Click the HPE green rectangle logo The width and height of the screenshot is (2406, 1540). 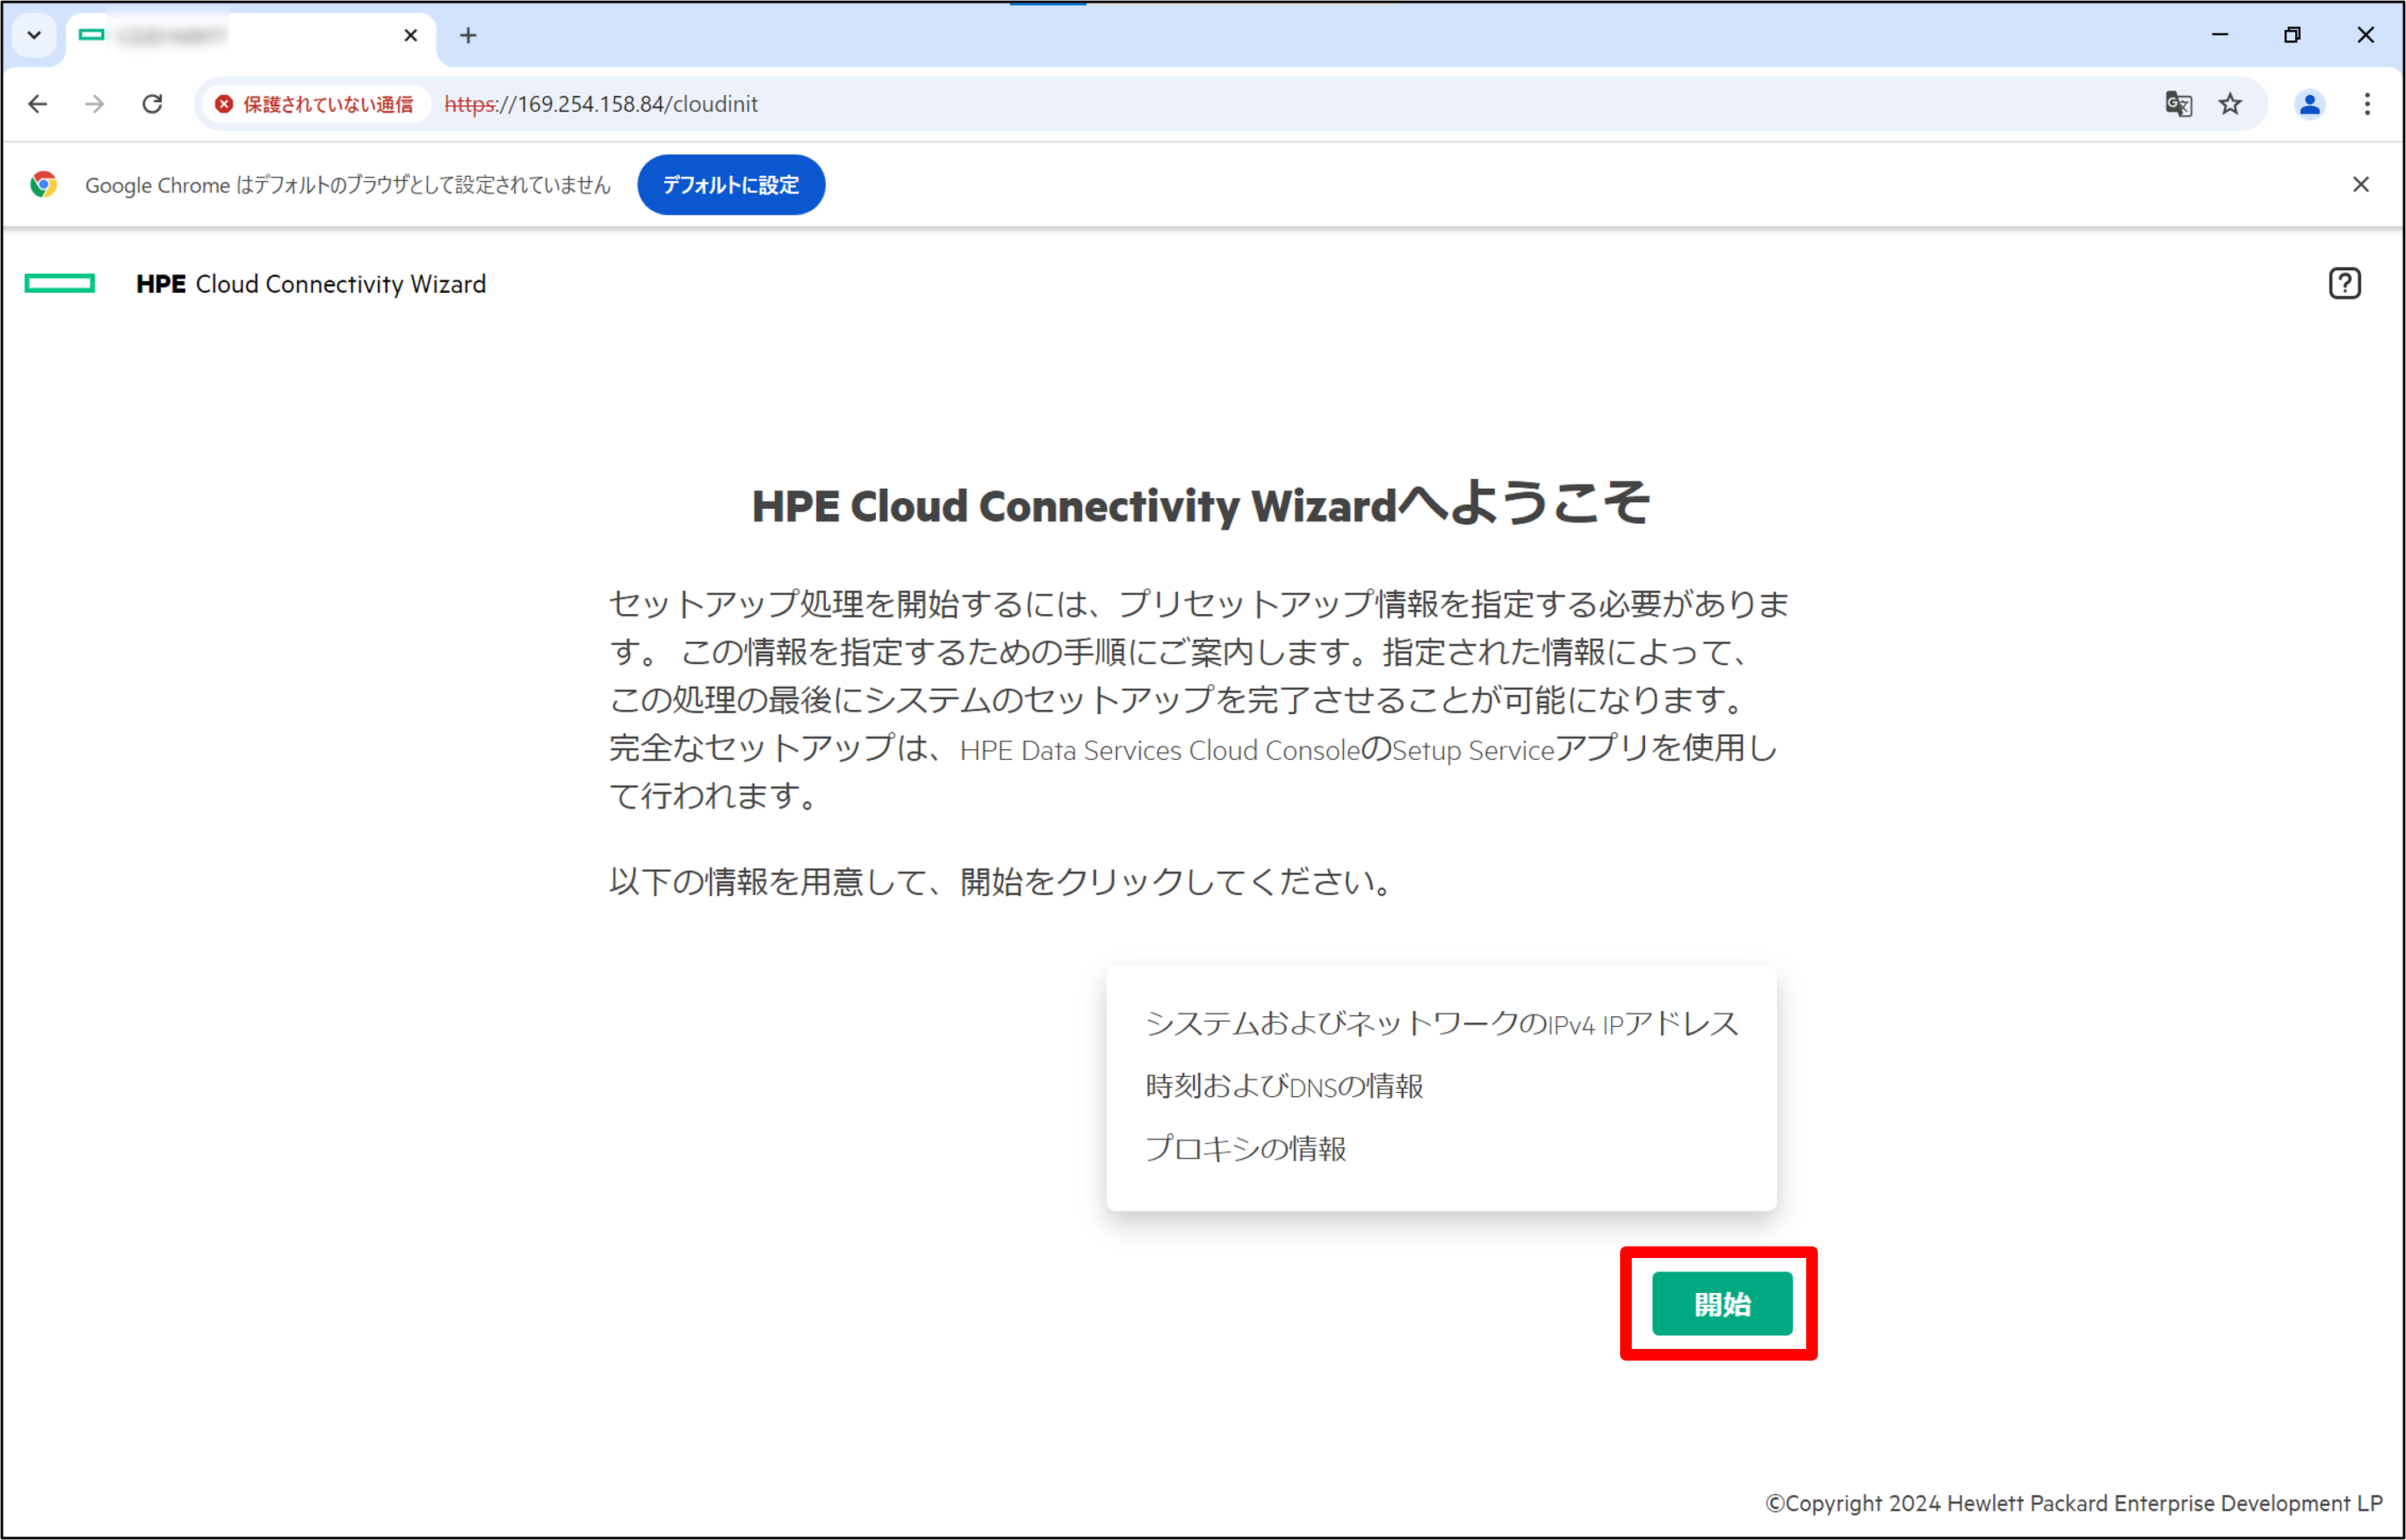click(x=60, y=284)
